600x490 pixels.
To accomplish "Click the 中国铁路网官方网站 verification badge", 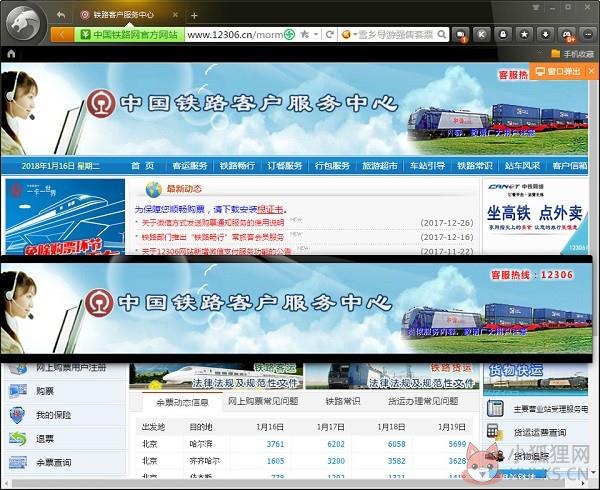I will click(x=129, y=35).
